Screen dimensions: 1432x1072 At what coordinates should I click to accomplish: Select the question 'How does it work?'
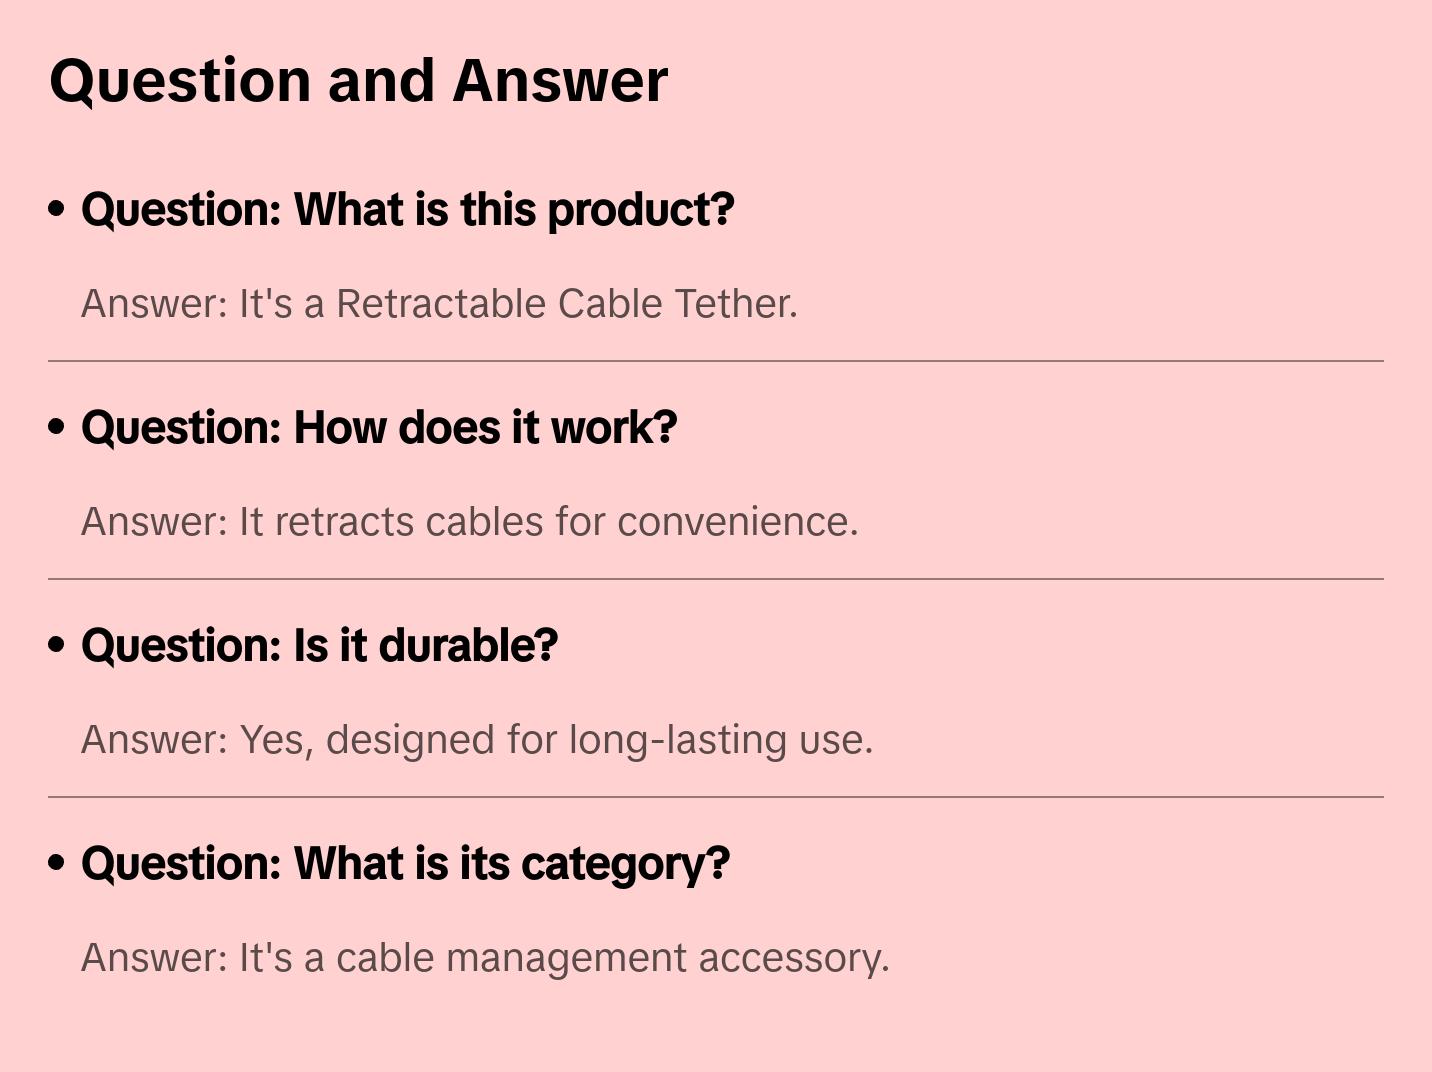tap(379, 427)
